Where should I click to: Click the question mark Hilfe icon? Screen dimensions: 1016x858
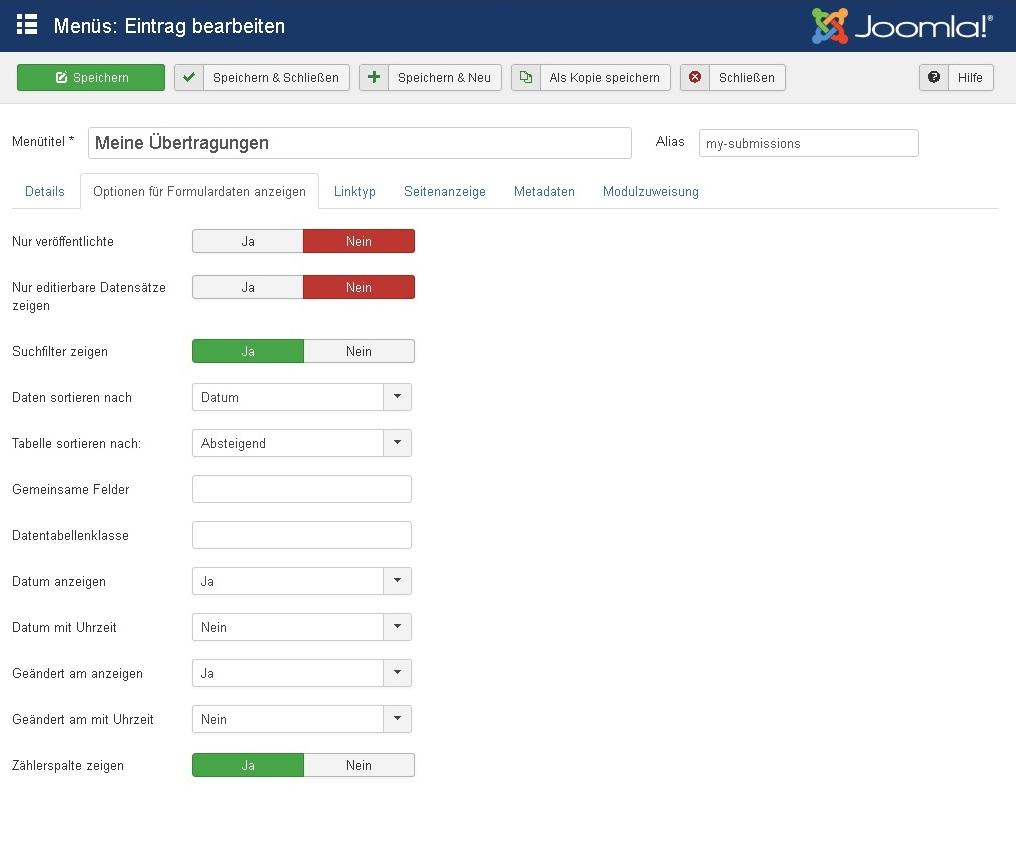(x=934, y=78)
